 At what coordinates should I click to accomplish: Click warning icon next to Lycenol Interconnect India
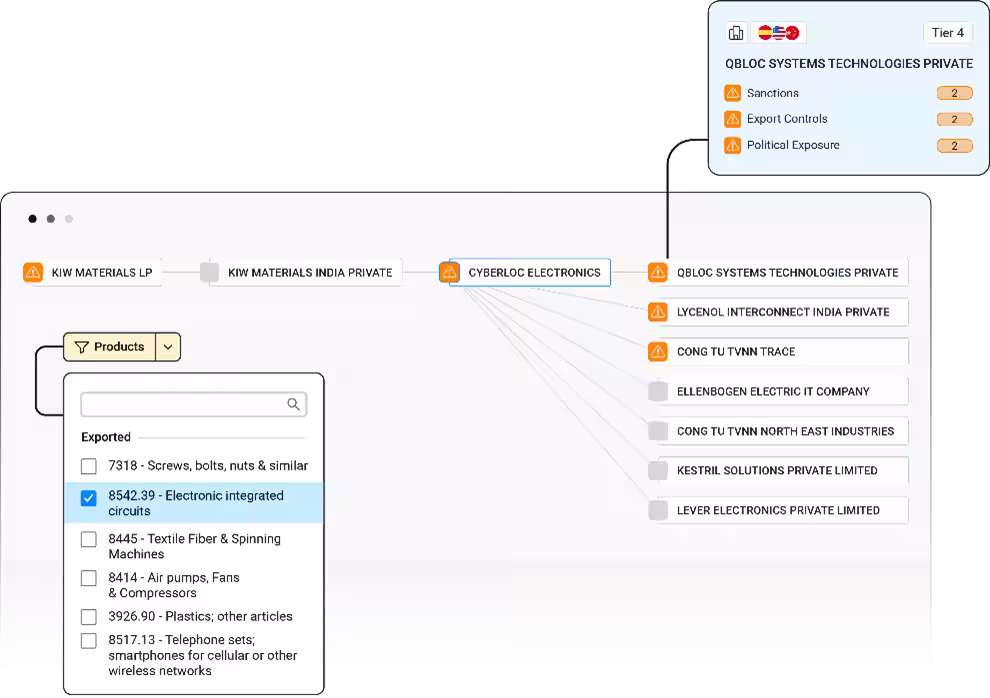click(657, 312)
